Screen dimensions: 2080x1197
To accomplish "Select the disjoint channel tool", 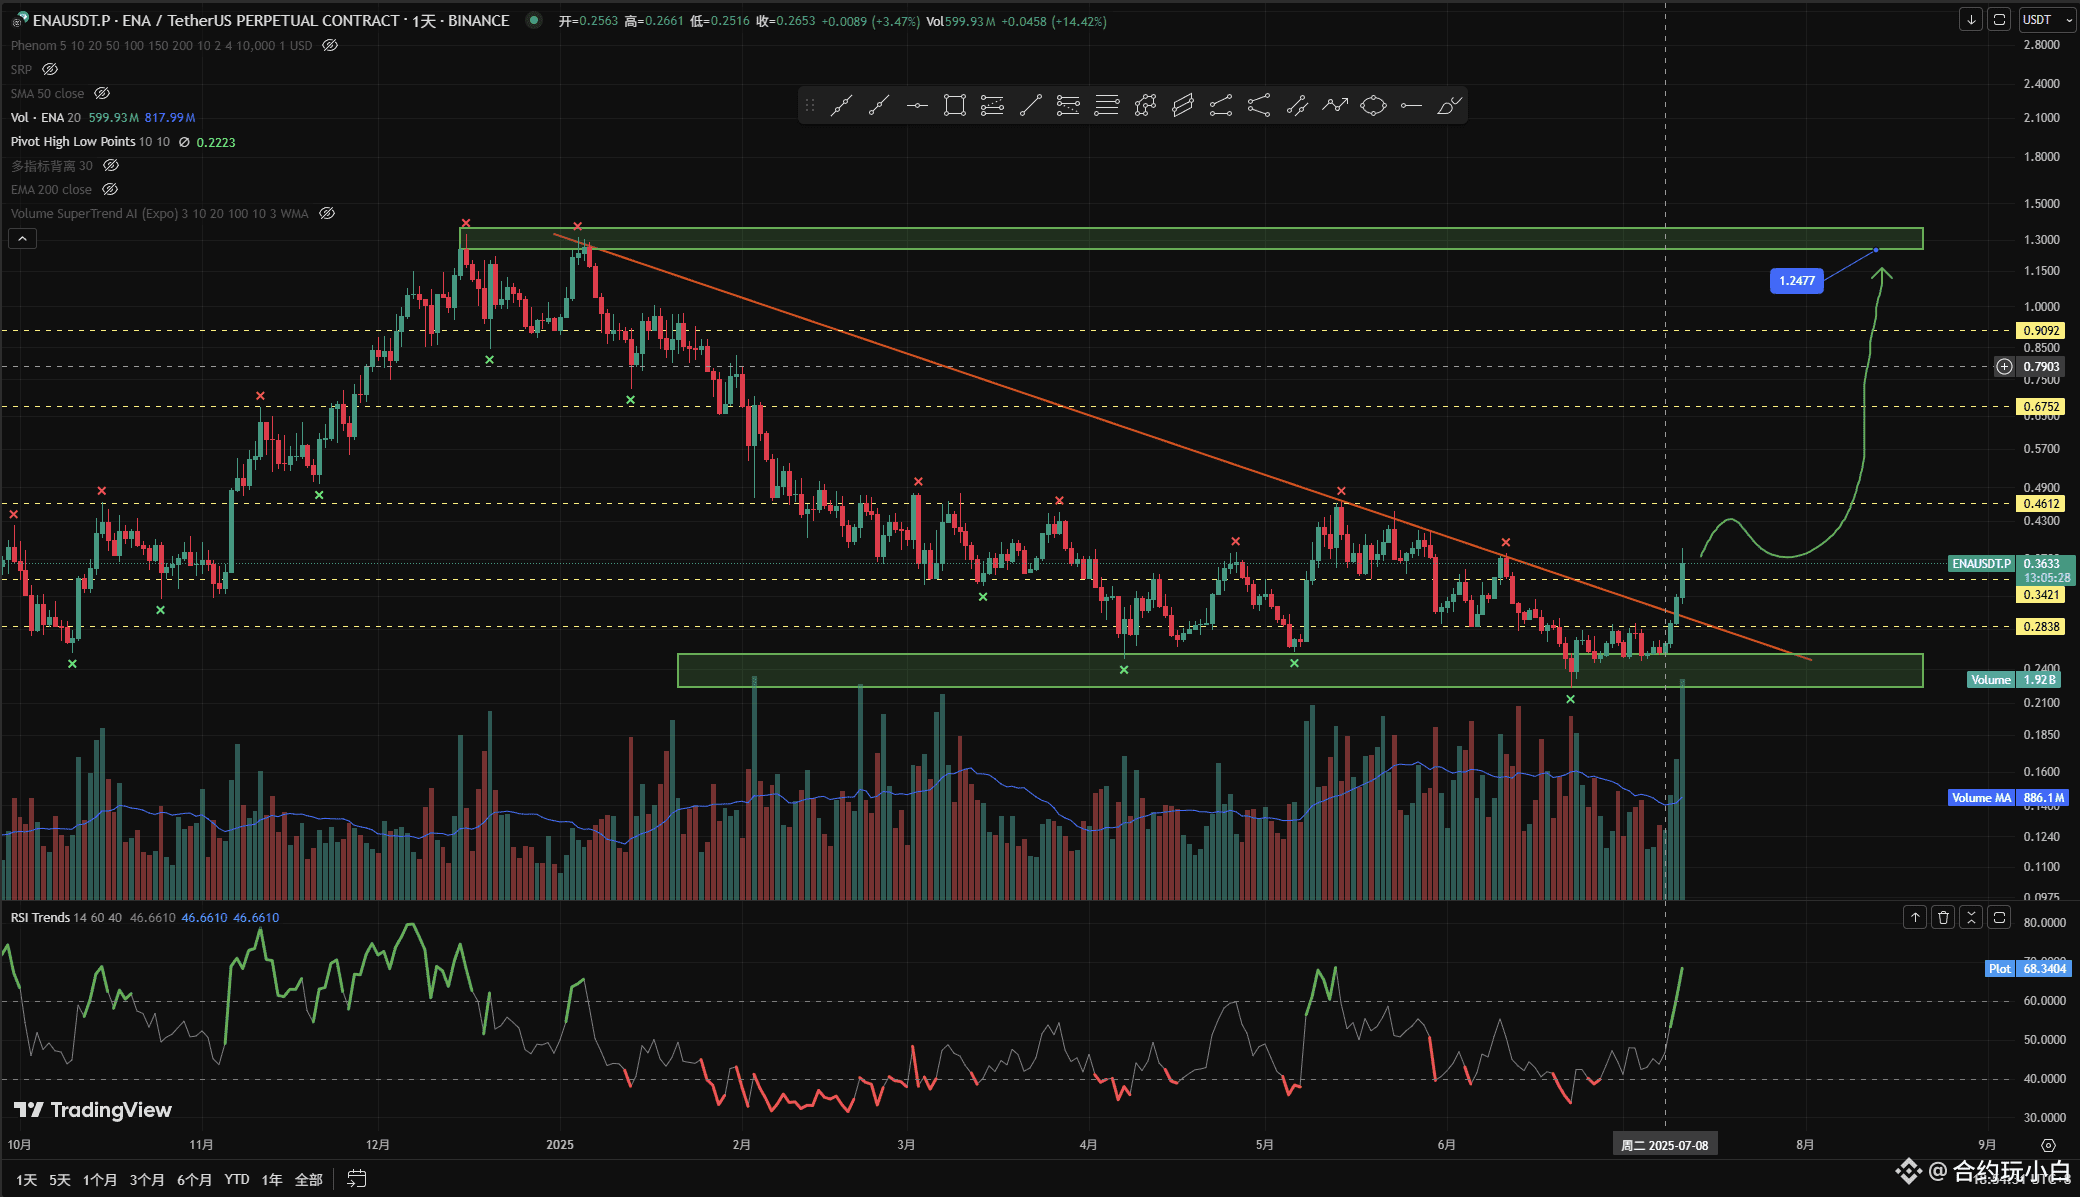I will [x=1259, y=105].
